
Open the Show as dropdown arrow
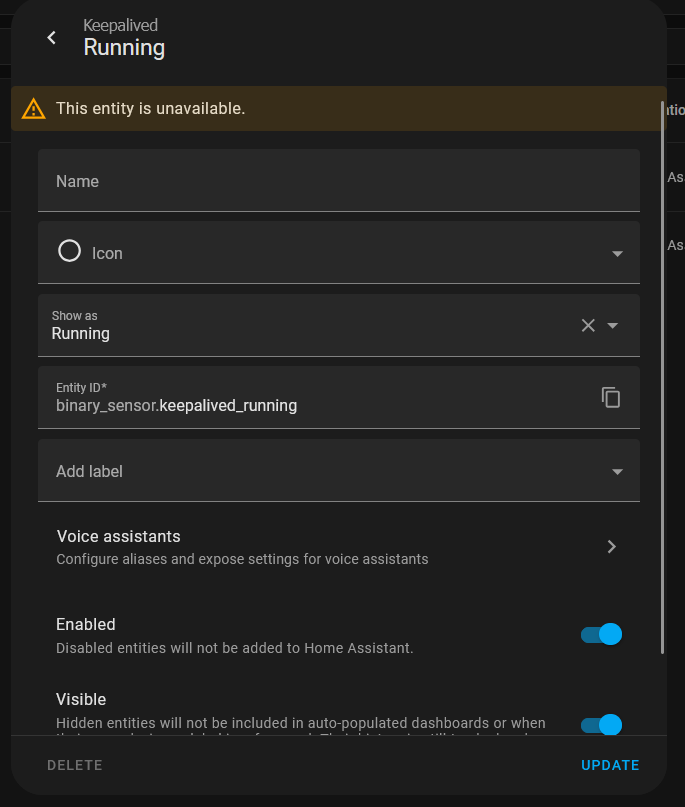(x=614, y=326)
